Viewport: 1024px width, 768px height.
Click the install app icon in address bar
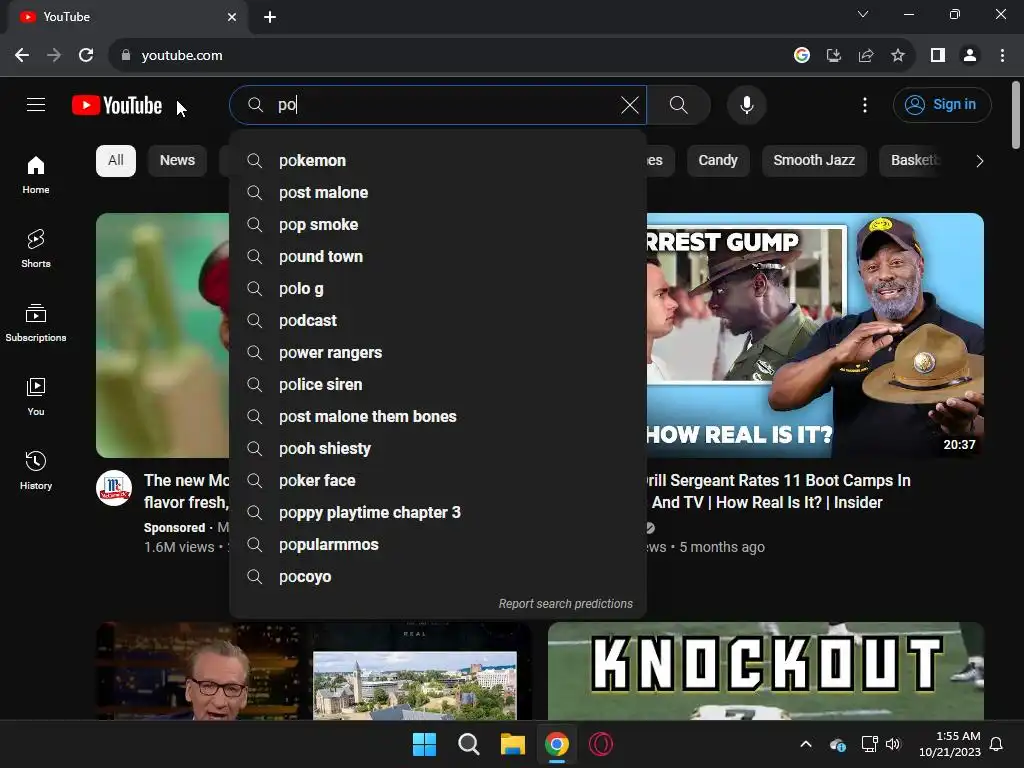pyautogui.click(x=834, y=56)
